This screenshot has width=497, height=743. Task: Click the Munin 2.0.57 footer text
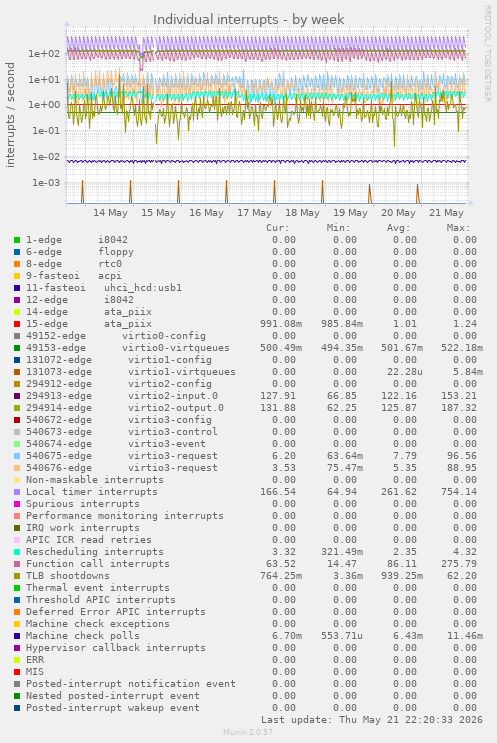click(x=248, y=732)
